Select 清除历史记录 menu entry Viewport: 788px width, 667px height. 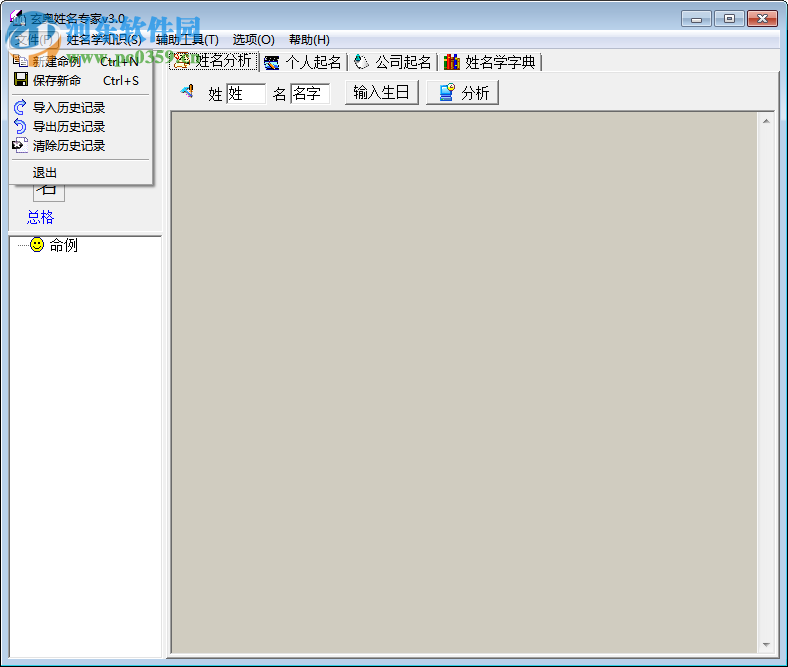click(x=80, y=146)
